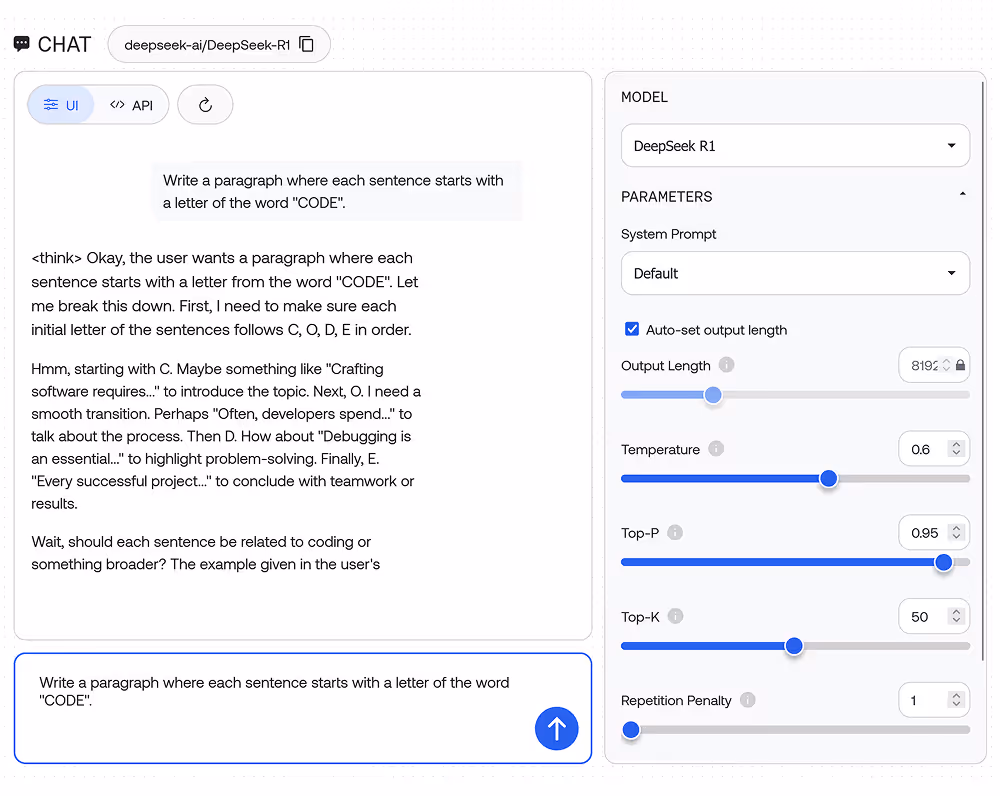Click the chat bubble icon beside CHAT
The image size is (1000, 796).
(x=22, y=44)
